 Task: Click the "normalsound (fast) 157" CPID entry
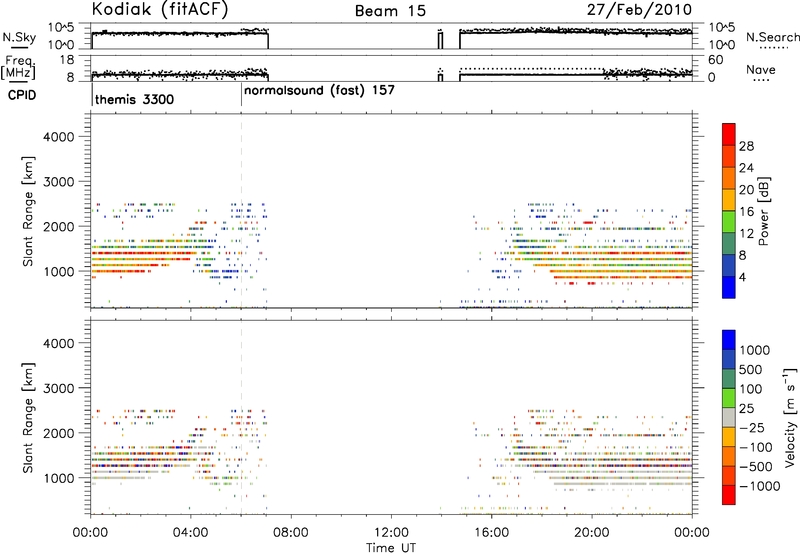pos(319,90)
